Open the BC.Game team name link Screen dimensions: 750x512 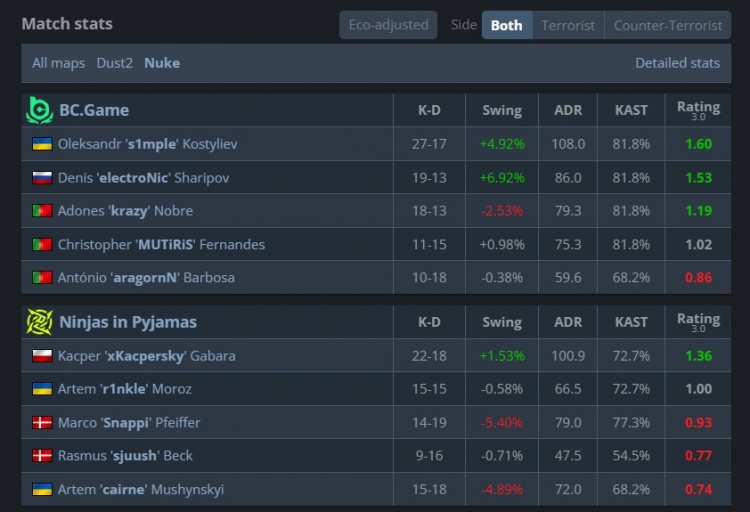coord(94,110)
